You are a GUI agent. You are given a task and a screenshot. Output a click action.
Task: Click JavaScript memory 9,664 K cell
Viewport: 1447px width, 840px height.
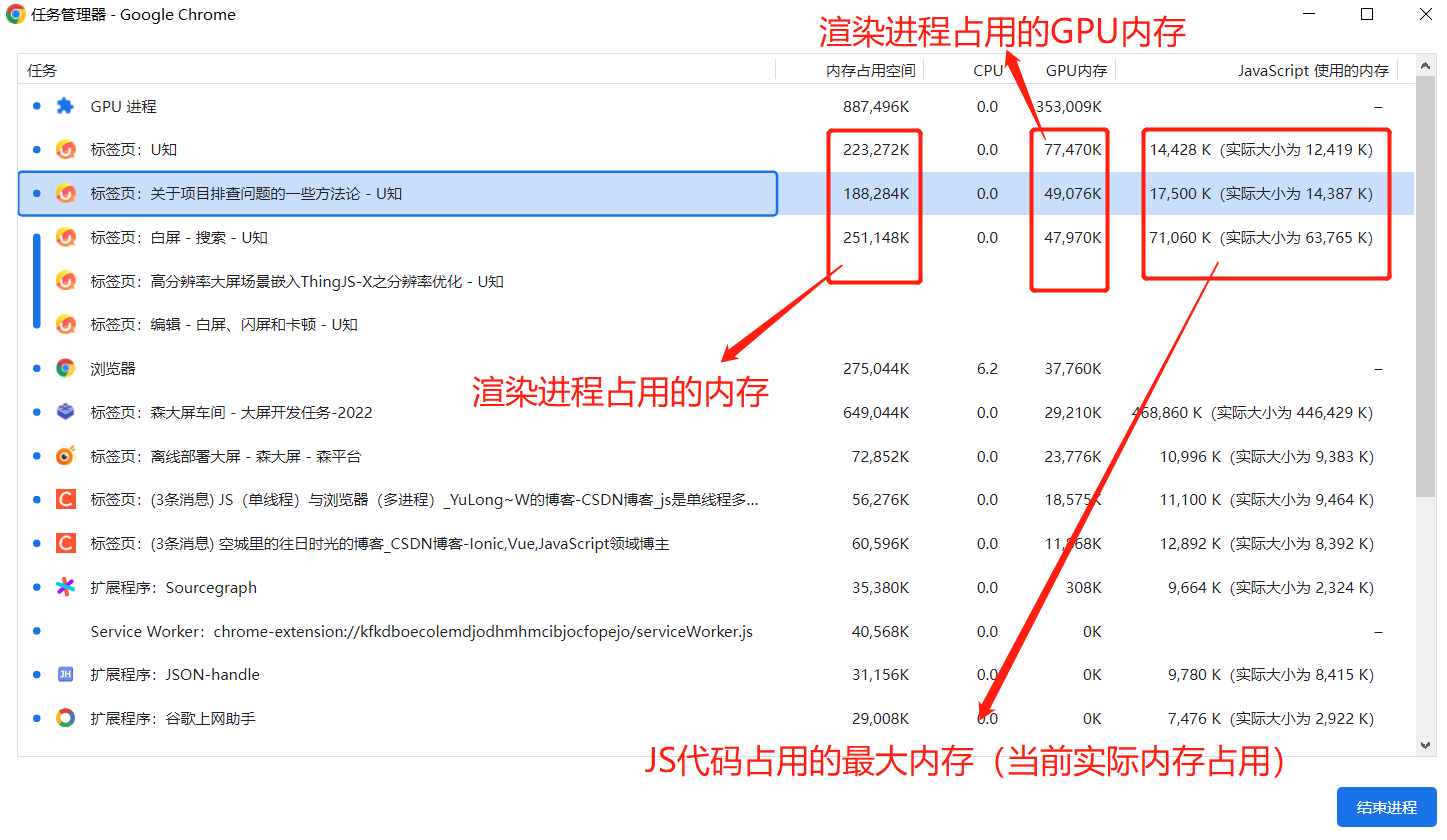click(x=1271, y=587)
